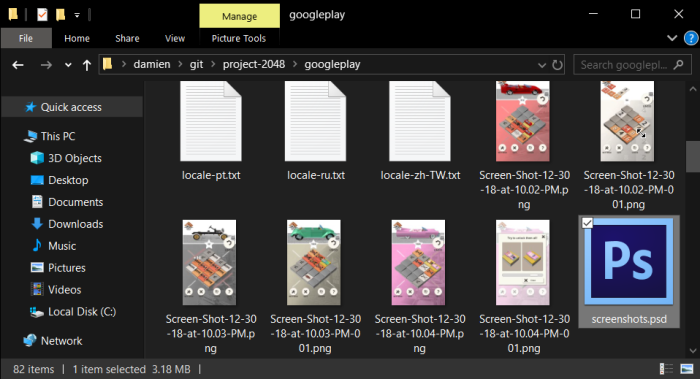Screen dimensions: 700x379
Task: Switch to the Share ribbon tab
Action: [127, 38]
